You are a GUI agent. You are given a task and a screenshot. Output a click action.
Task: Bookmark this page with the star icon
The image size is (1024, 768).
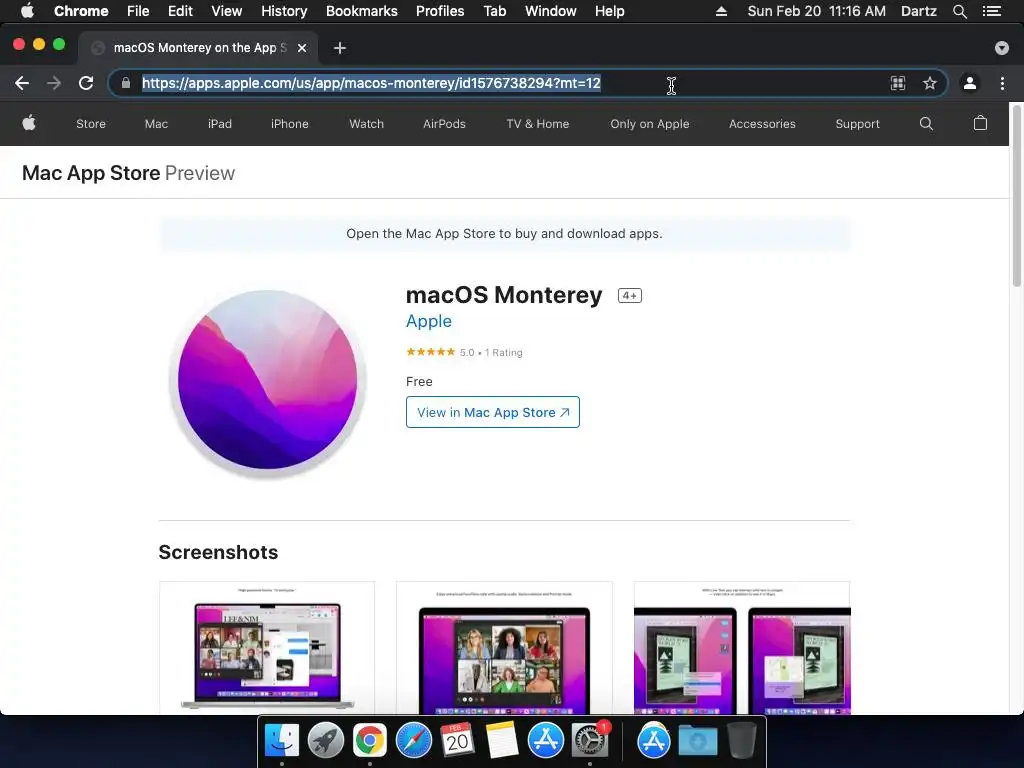[x=929, y=83]
